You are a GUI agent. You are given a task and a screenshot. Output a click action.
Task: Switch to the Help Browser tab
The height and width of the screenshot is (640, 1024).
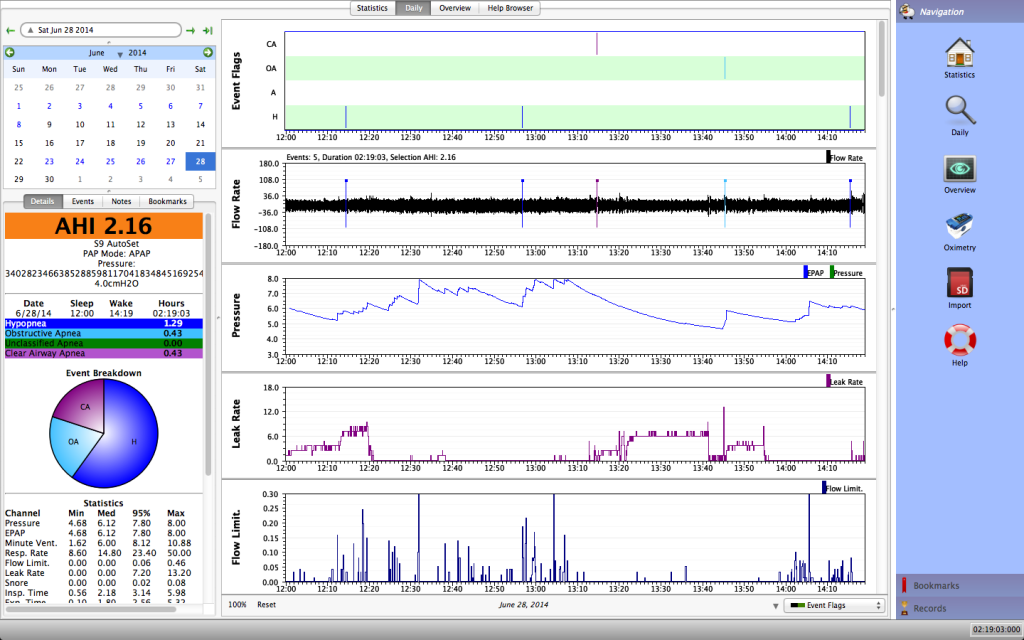click(x=511, y=8)
